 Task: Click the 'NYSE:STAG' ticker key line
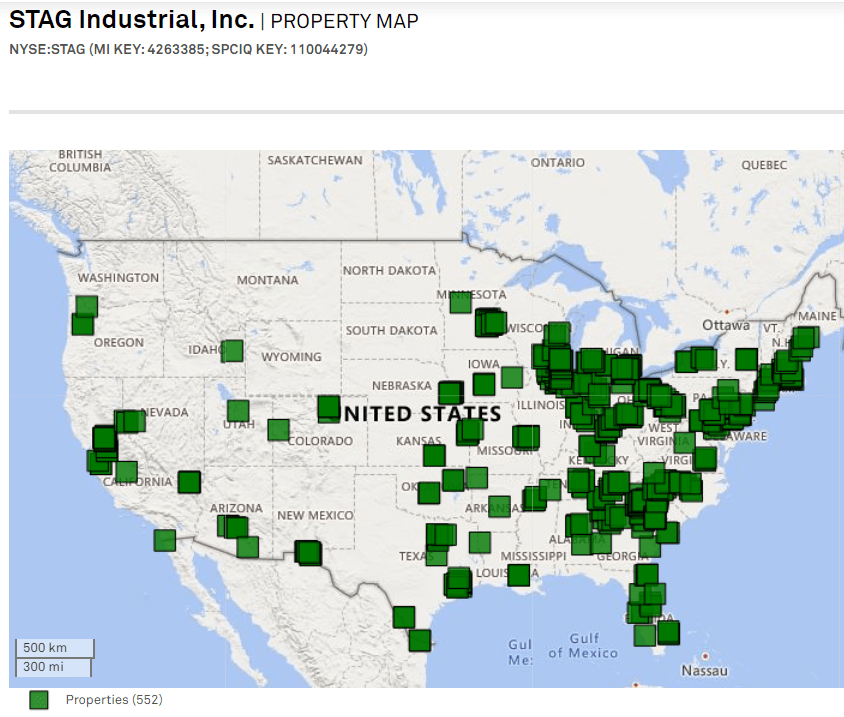(x=188, y=50)
